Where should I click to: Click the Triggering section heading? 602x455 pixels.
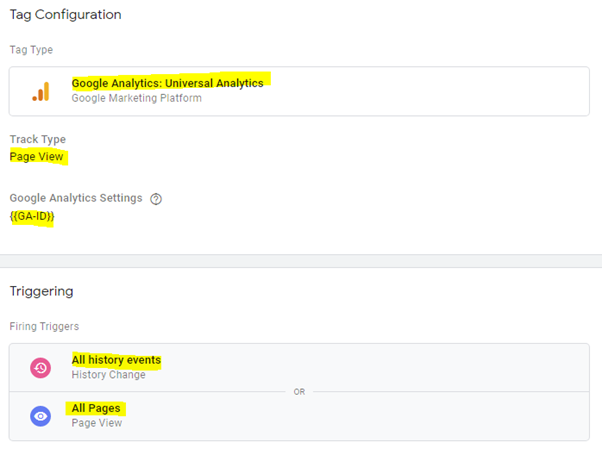click(x=41, y=291)
